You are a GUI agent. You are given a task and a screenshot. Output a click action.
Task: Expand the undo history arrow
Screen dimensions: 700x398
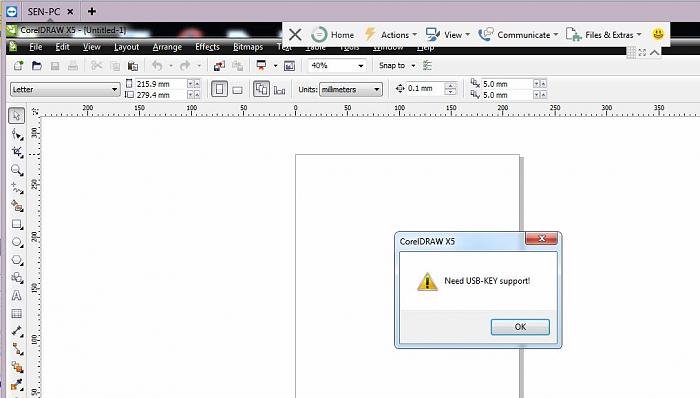pyautogui.click(x=171, y=66)
